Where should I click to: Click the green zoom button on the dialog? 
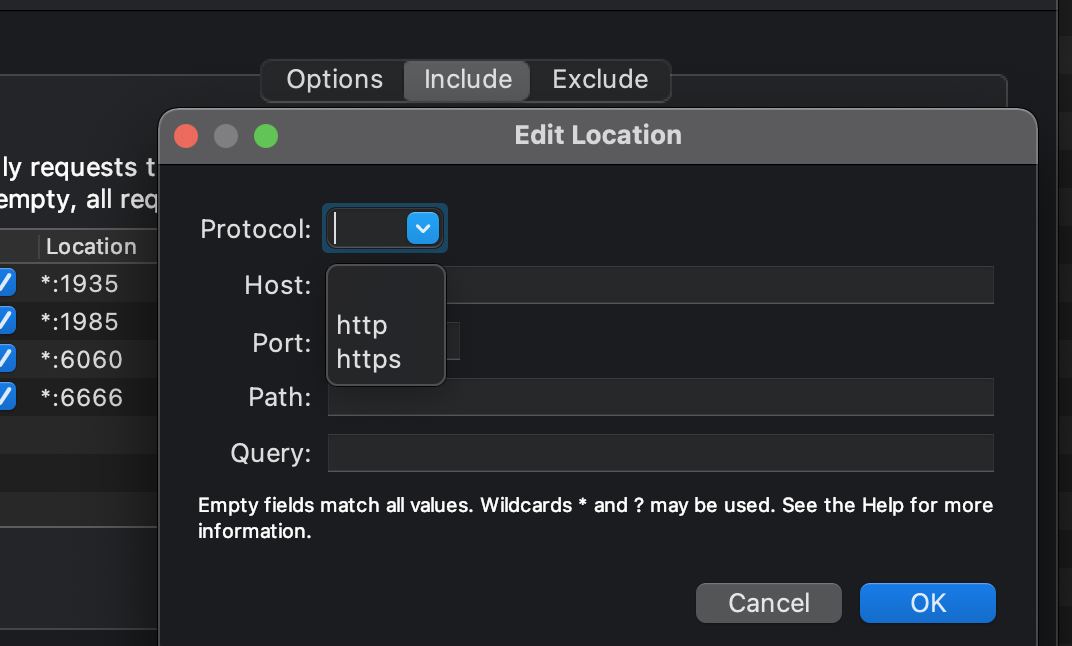click(x=265, y=135)
